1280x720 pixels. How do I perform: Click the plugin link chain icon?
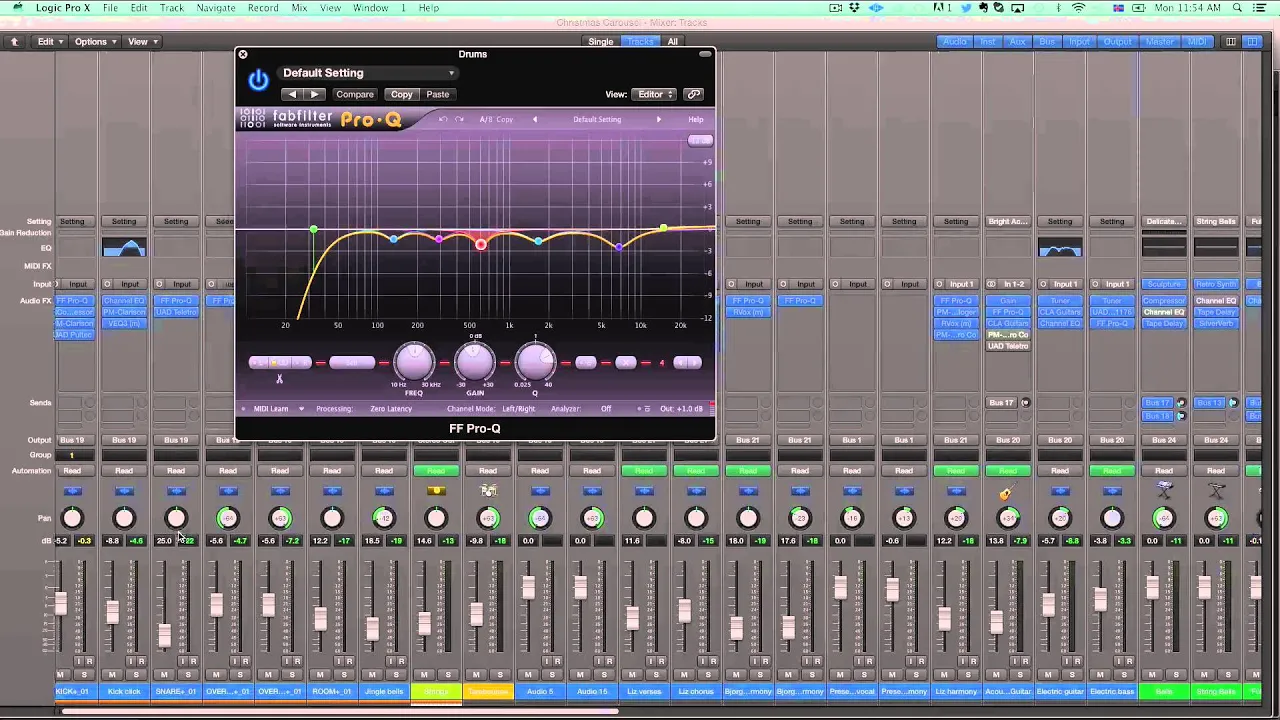(x=694, y=94)
